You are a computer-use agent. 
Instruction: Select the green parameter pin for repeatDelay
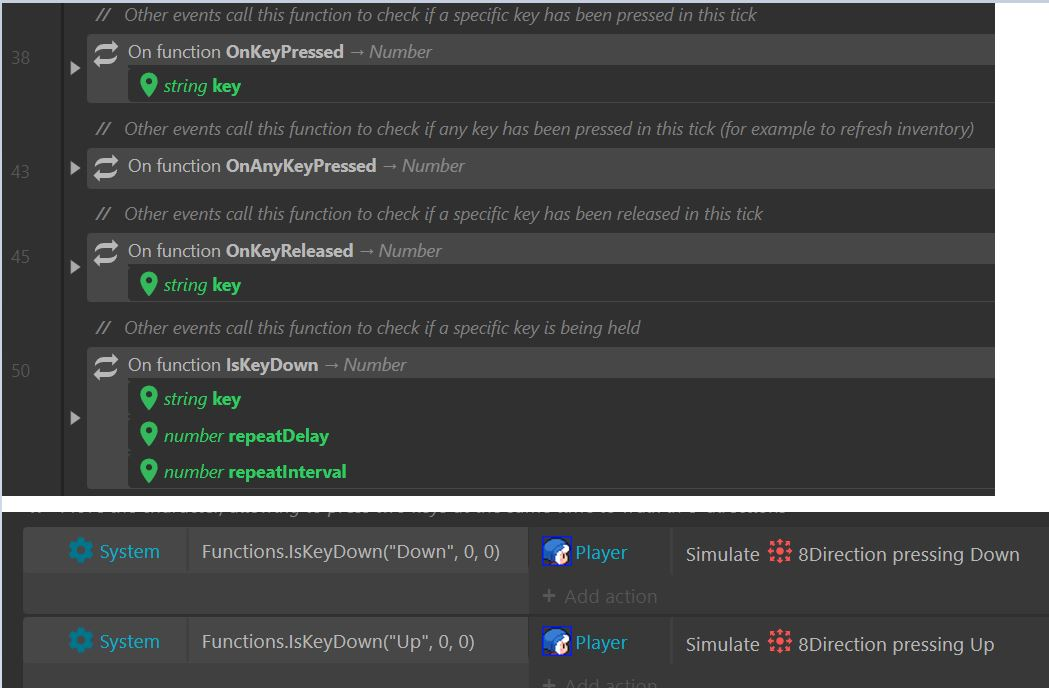(149, 434)
